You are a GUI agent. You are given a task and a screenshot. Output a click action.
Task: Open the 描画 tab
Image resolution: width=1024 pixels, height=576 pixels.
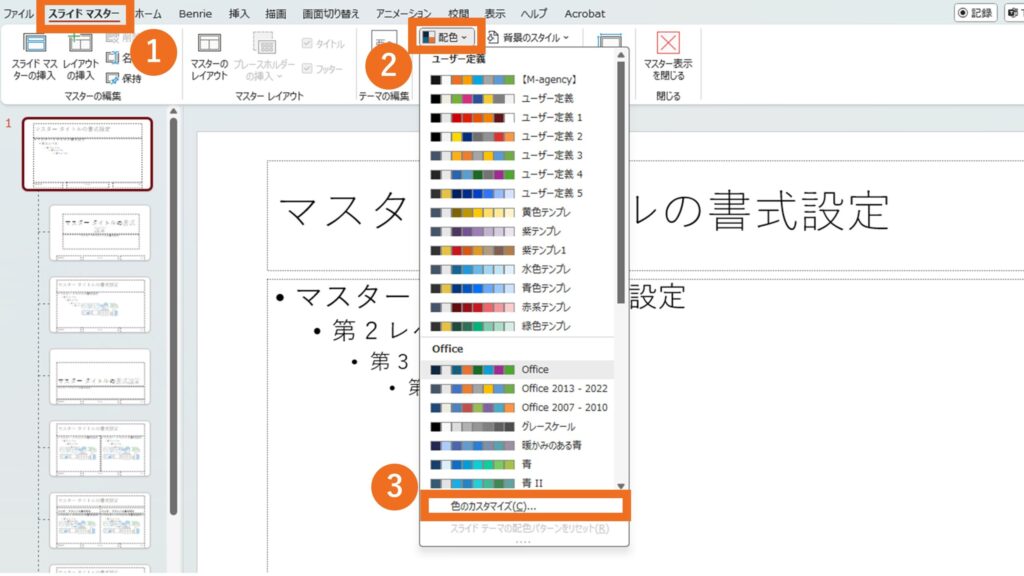pyautogui.click(x=276, y=13)
